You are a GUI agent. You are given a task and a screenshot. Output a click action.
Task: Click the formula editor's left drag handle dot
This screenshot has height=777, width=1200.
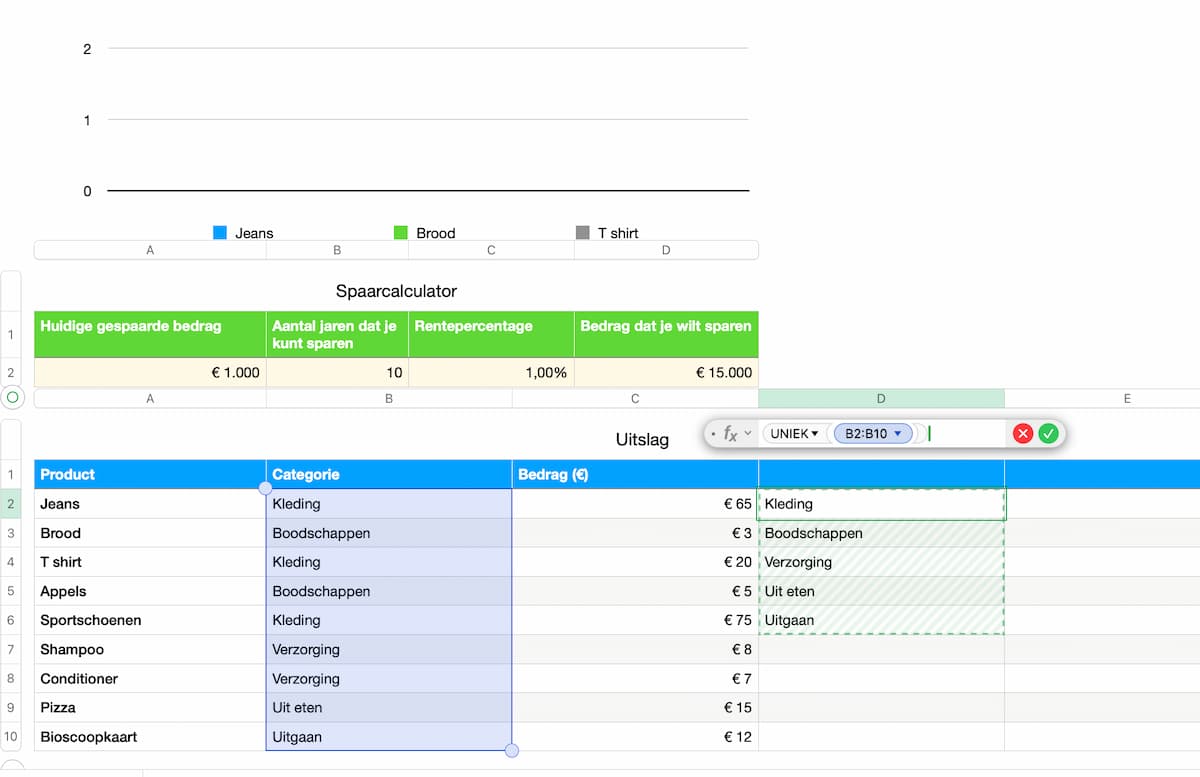pos(713,434)
